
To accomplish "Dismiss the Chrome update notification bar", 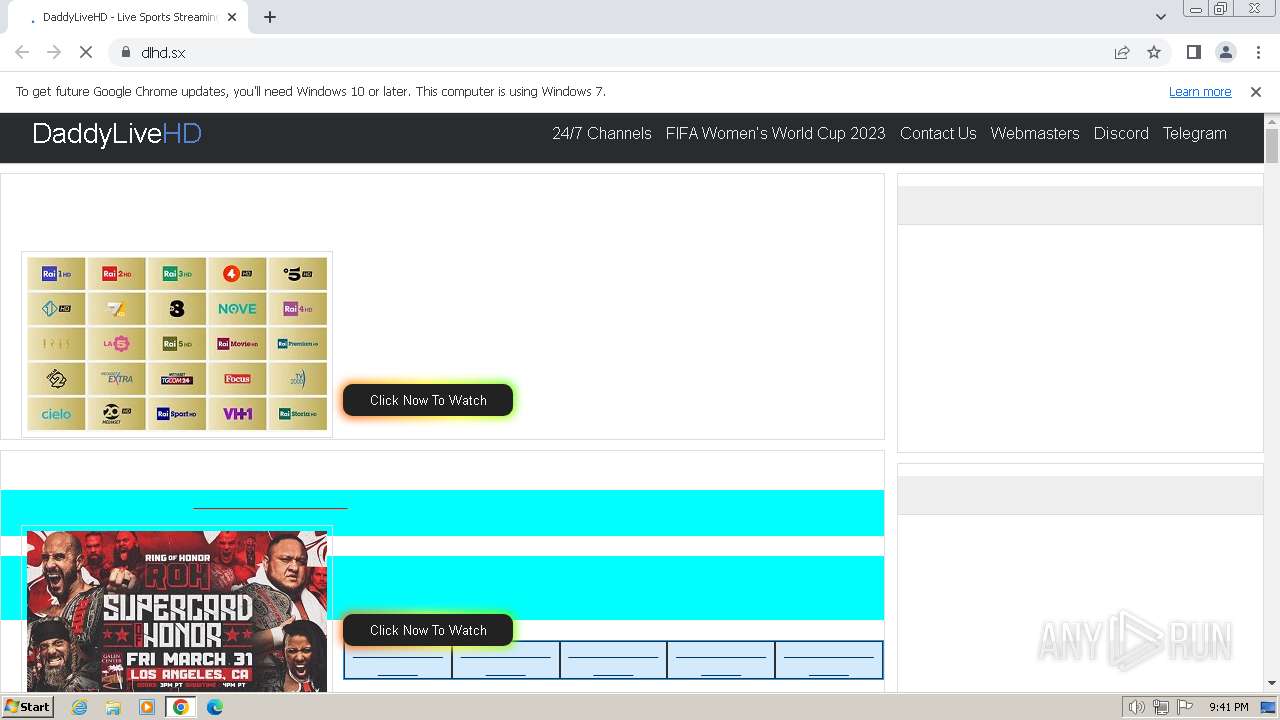I will pyautogui.click(x=1256, y=91).
